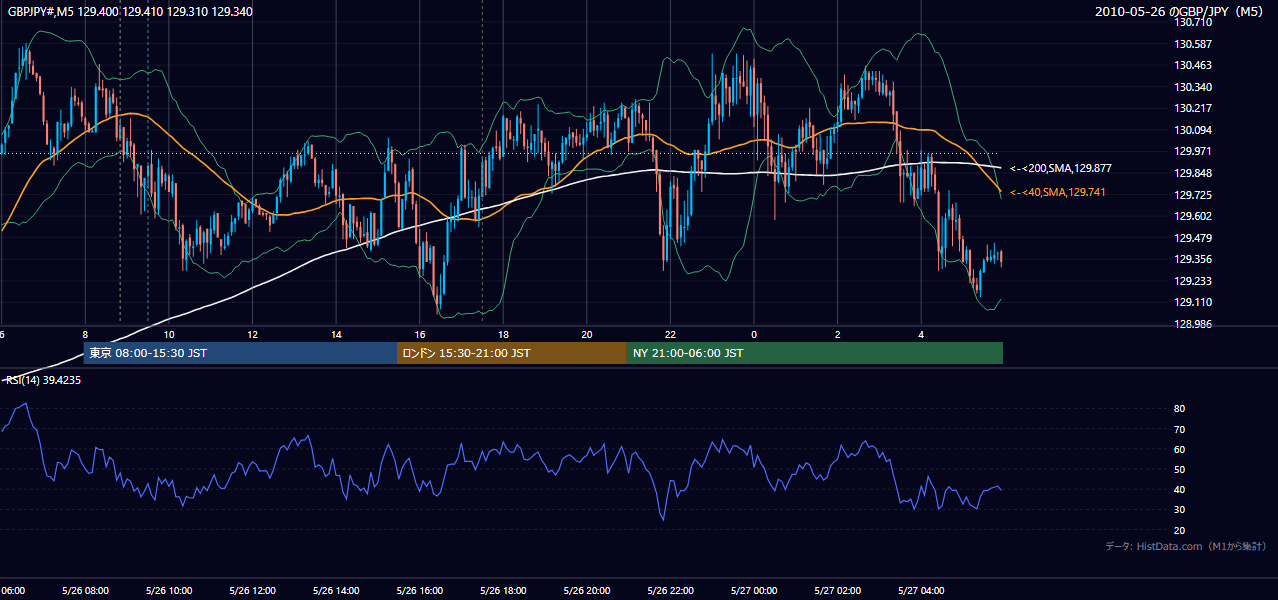Viewport: 1278px width, 600px height.
Task: Click the RSI scale value 20
Action: tap(1179, 530)
